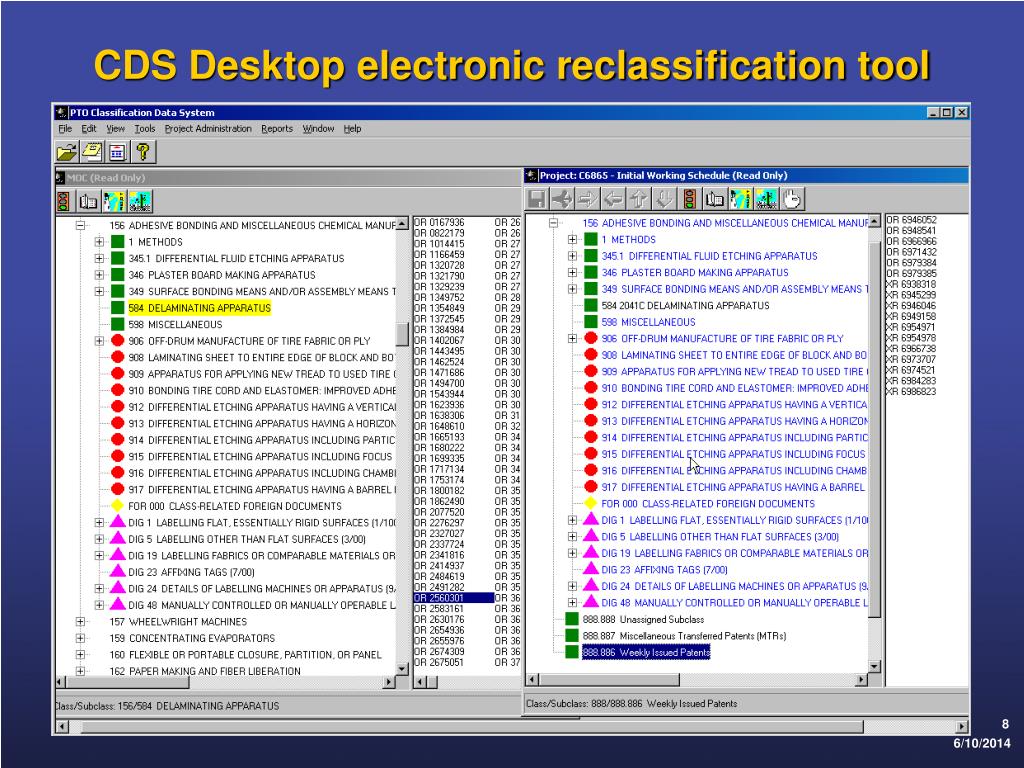The height and width of the screenshot is (768, 1024).
Task: Select 598 MISCELLANEOUS in MOC tree
Action: click(175, 325)
